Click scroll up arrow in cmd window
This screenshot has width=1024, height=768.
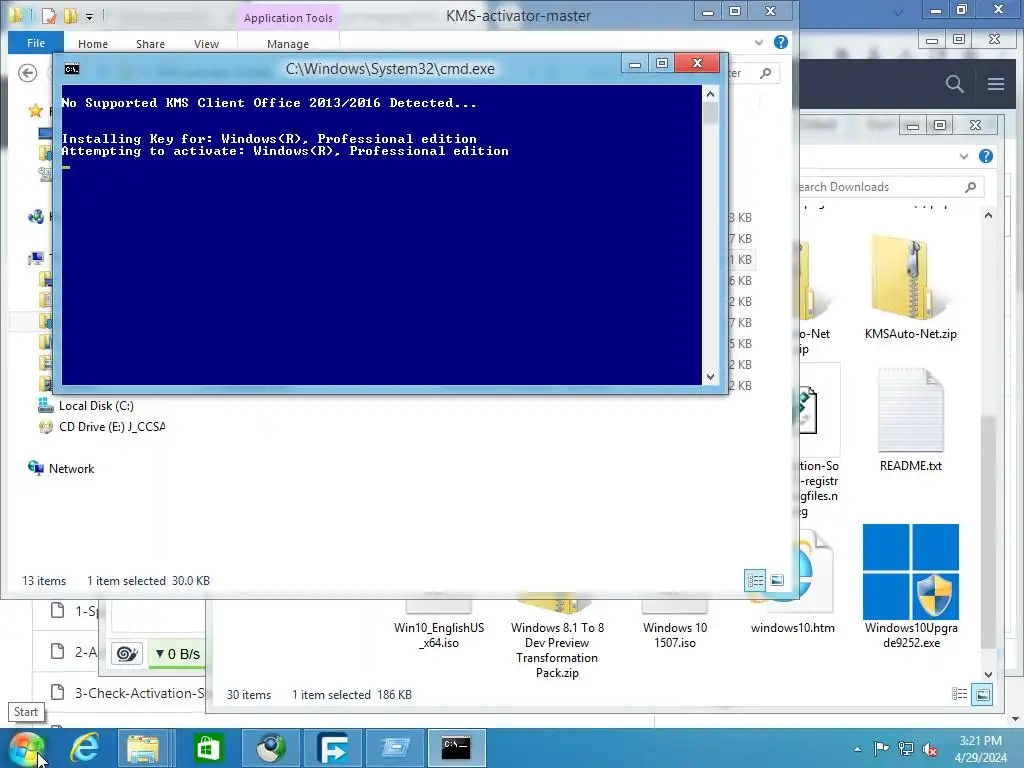(x=711, y=95)
